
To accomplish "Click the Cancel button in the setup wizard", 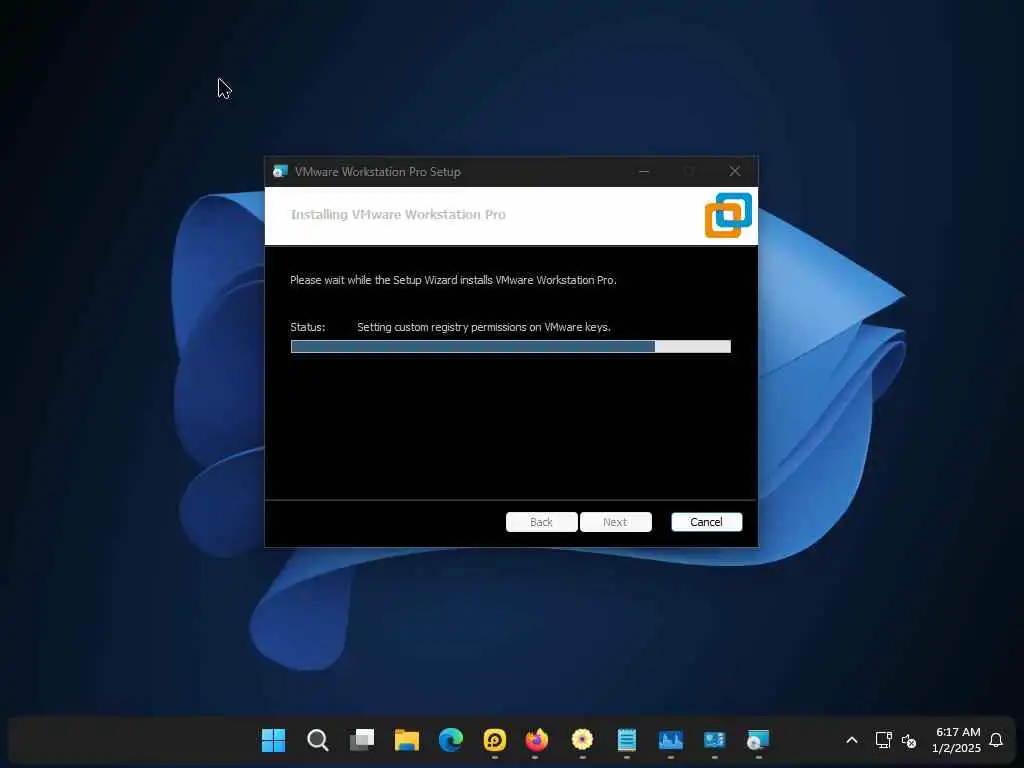I will tap(707, 522).
